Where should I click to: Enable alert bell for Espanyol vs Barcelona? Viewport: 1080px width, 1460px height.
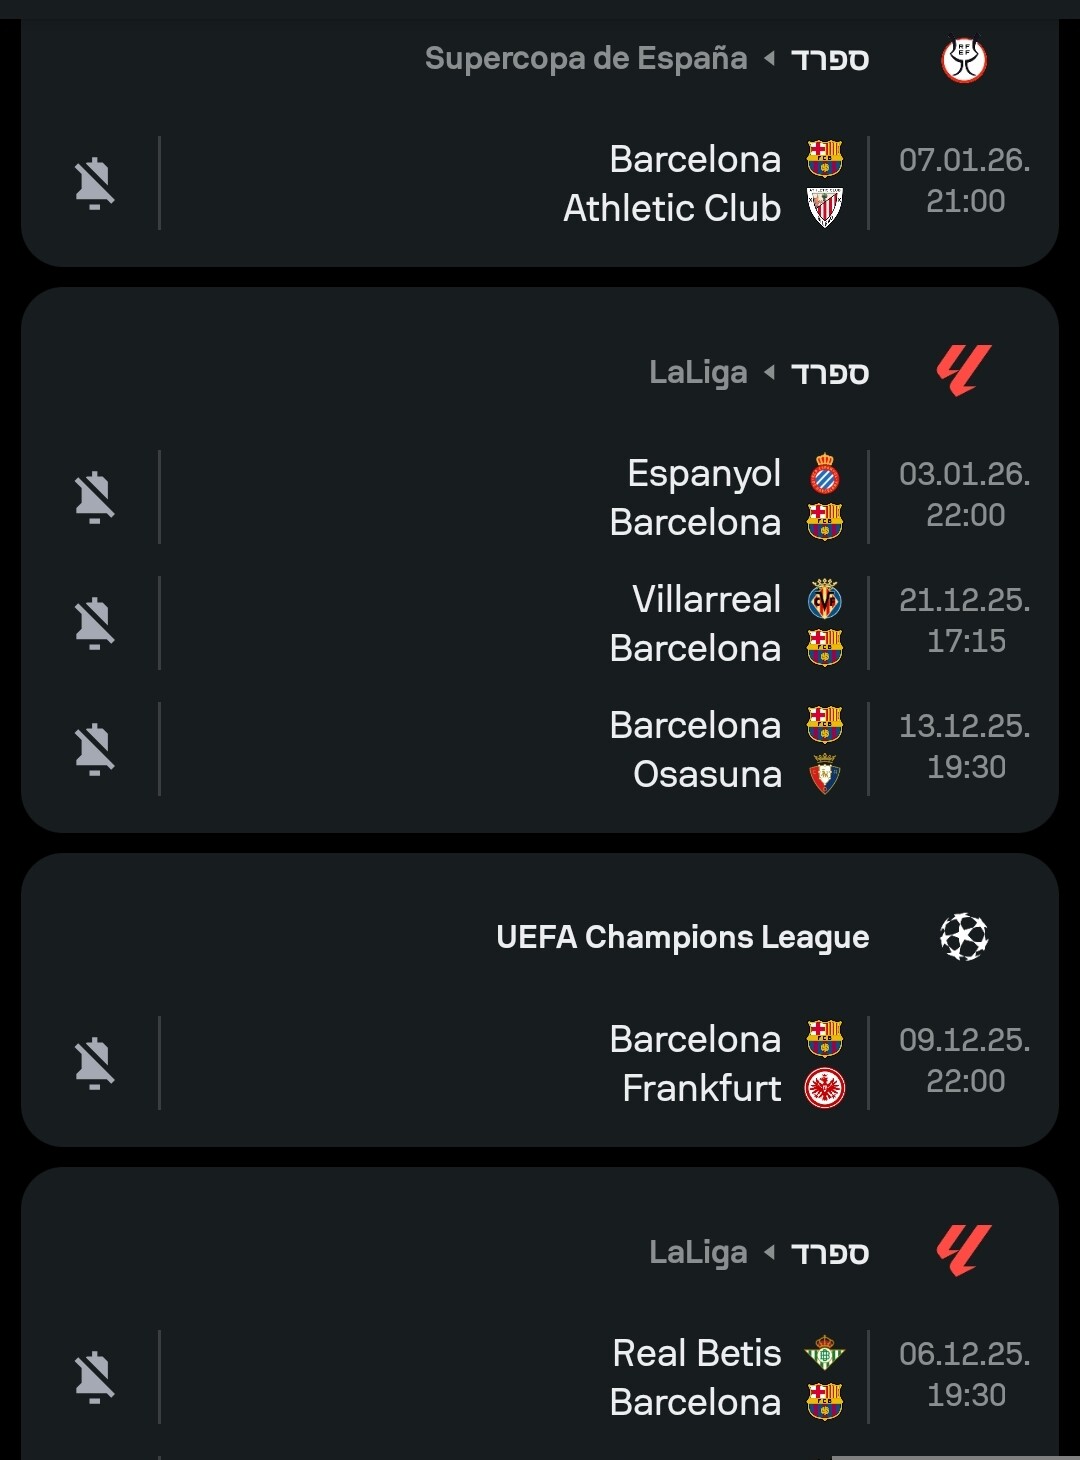coord(95,497)
